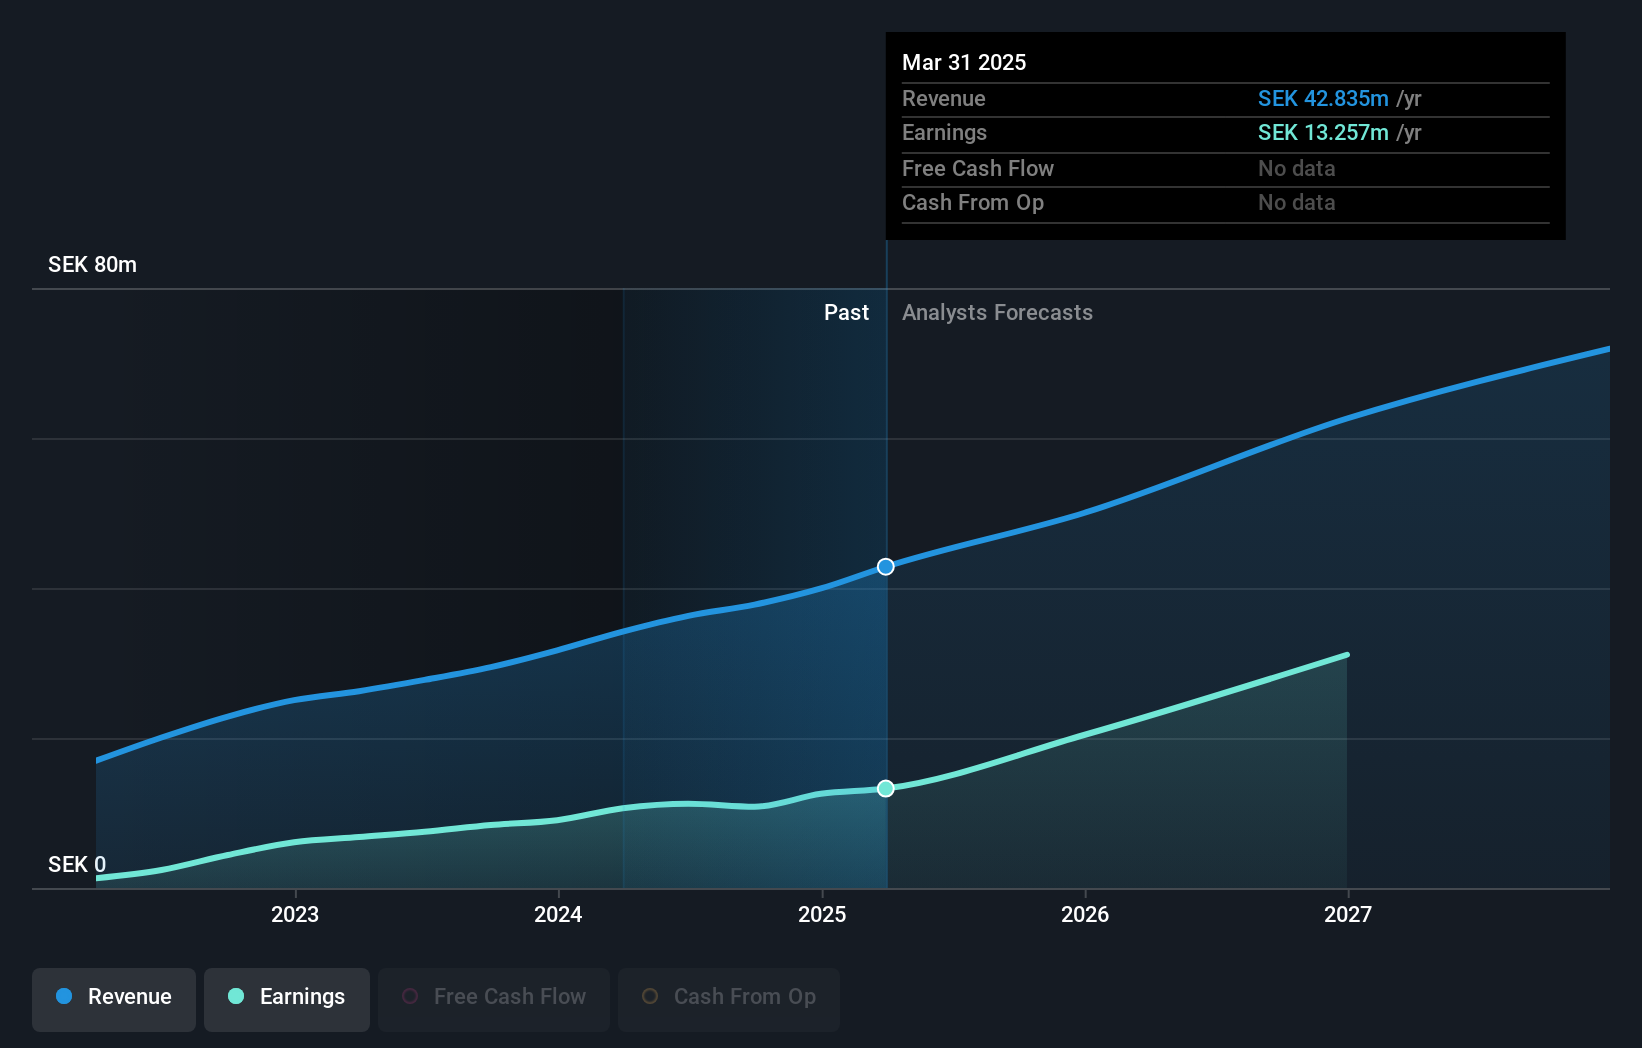Click the SEK 42.835m revenue value
This screenshot has width=1642, height=1048.
1323,98
